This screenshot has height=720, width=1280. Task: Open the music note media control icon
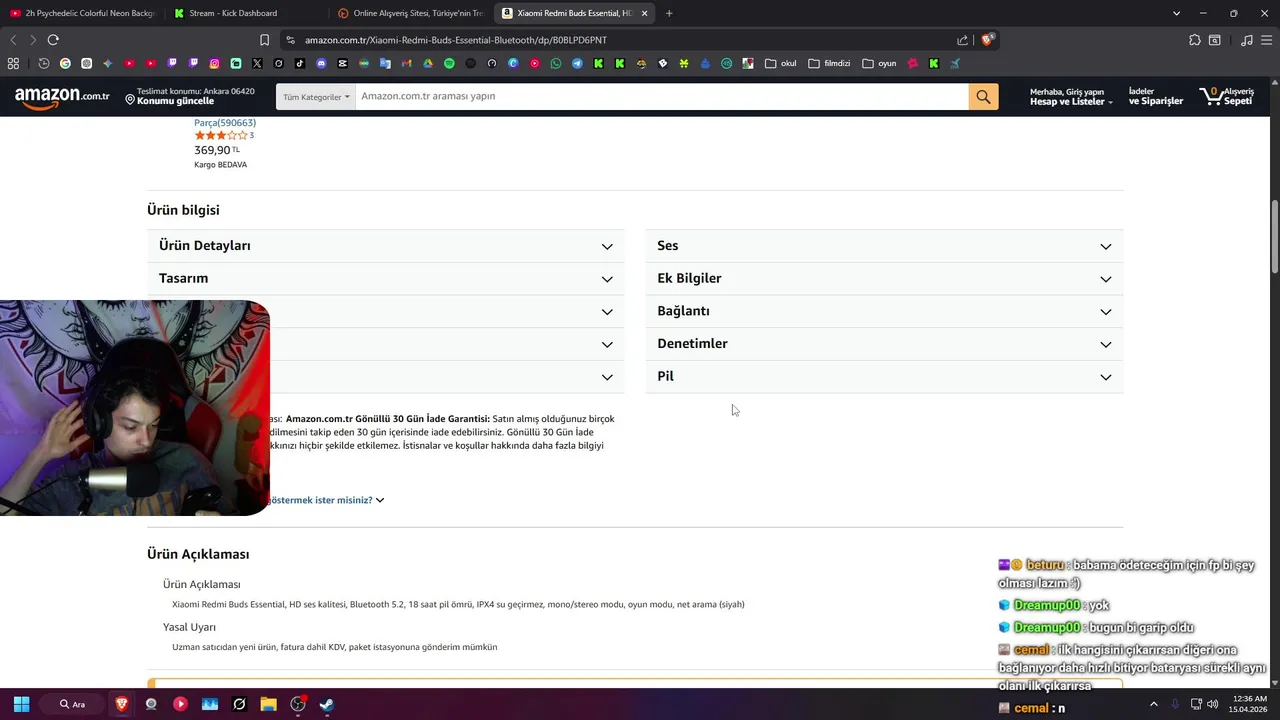1246,40
